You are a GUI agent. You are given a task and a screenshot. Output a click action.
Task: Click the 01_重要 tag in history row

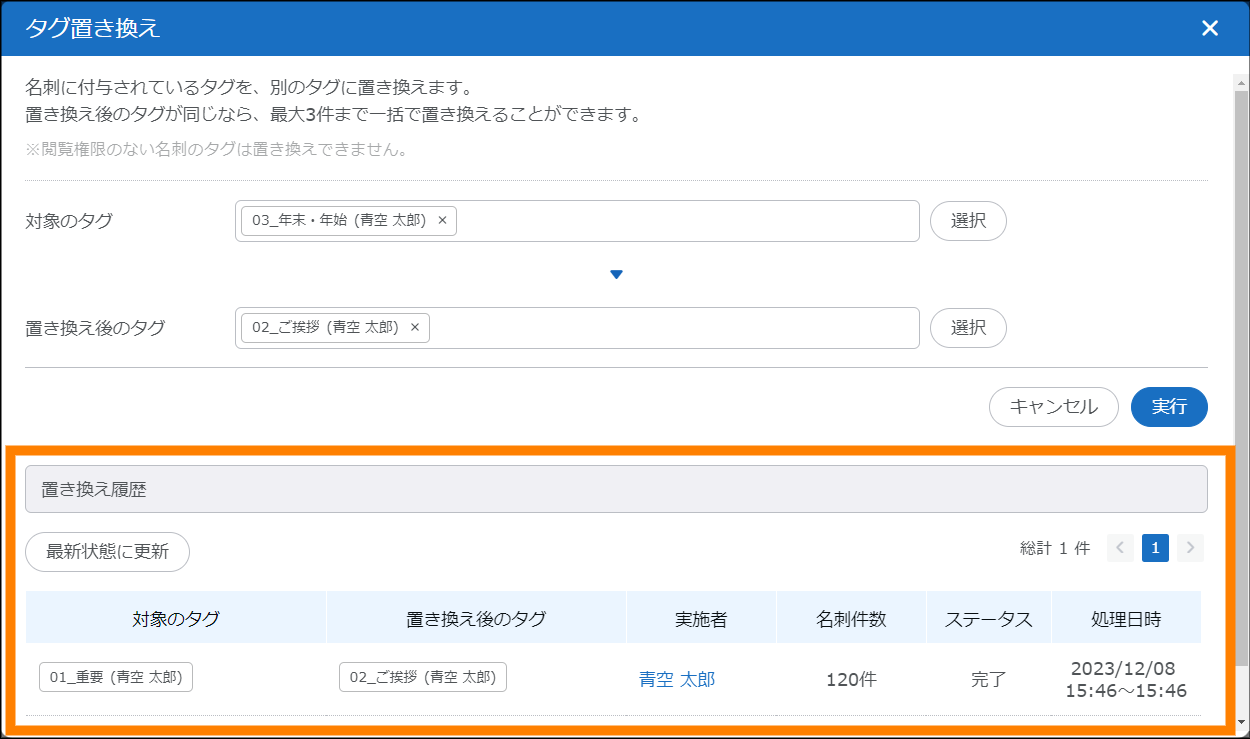(116, 677)
